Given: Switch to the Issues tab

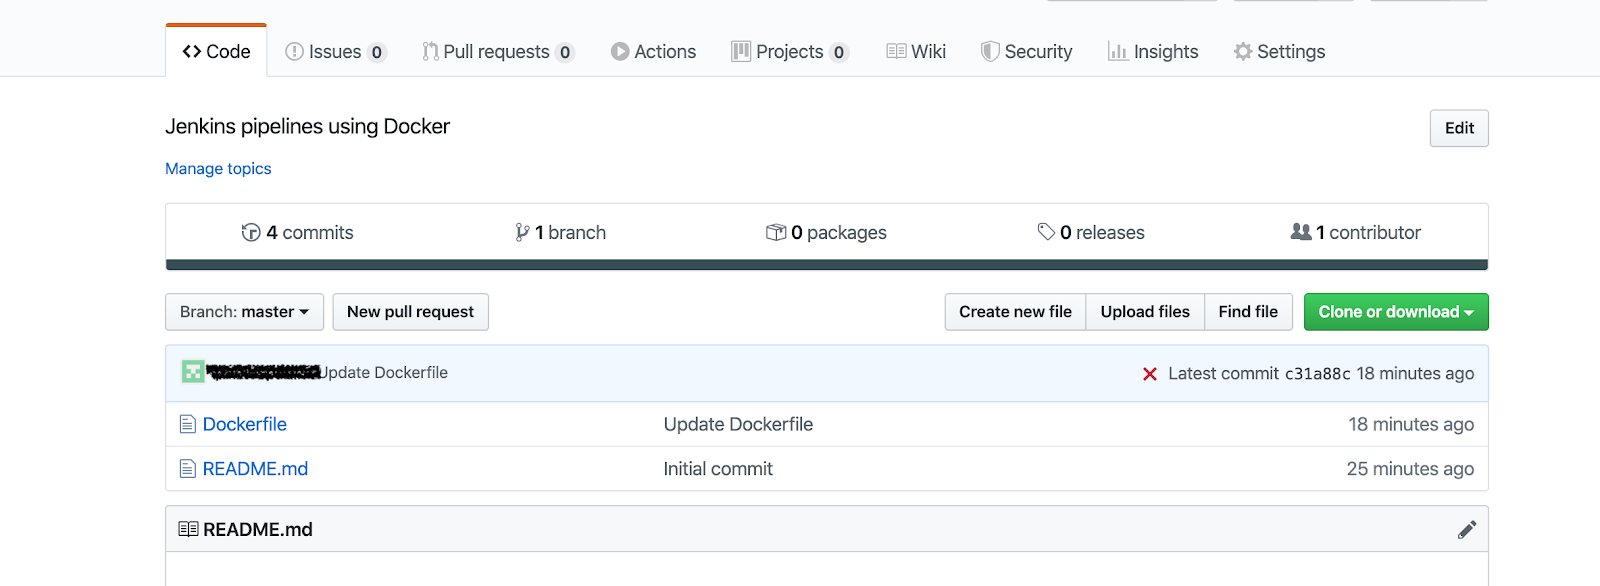Looking at the screenshot, I should click(x=334, y=52).
